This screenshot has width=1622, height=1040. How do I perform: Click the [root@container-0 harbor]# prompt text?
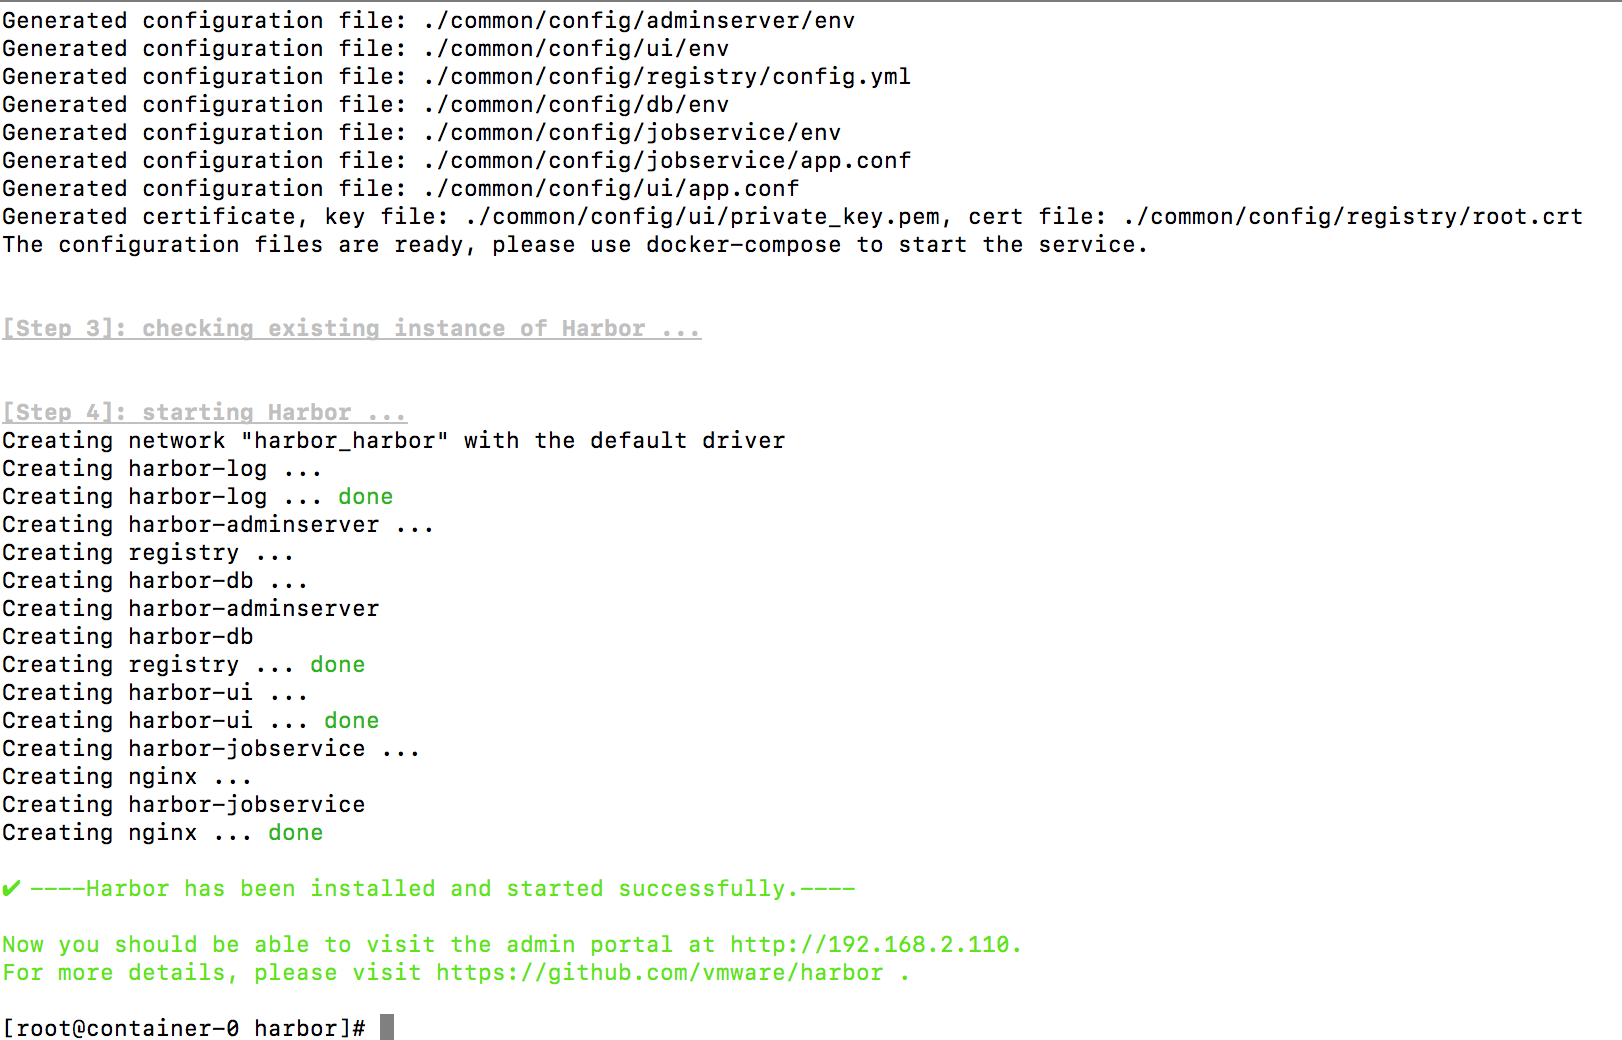pyautogui.click(x=183, y=1028)
